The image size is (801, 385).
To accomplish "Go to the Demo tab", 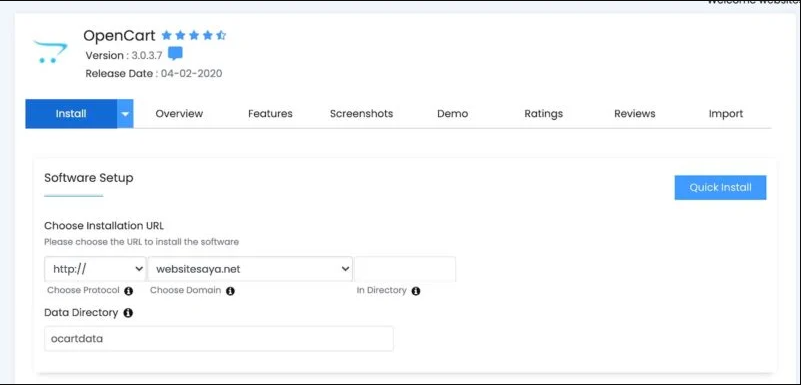I will pos(453,113).
